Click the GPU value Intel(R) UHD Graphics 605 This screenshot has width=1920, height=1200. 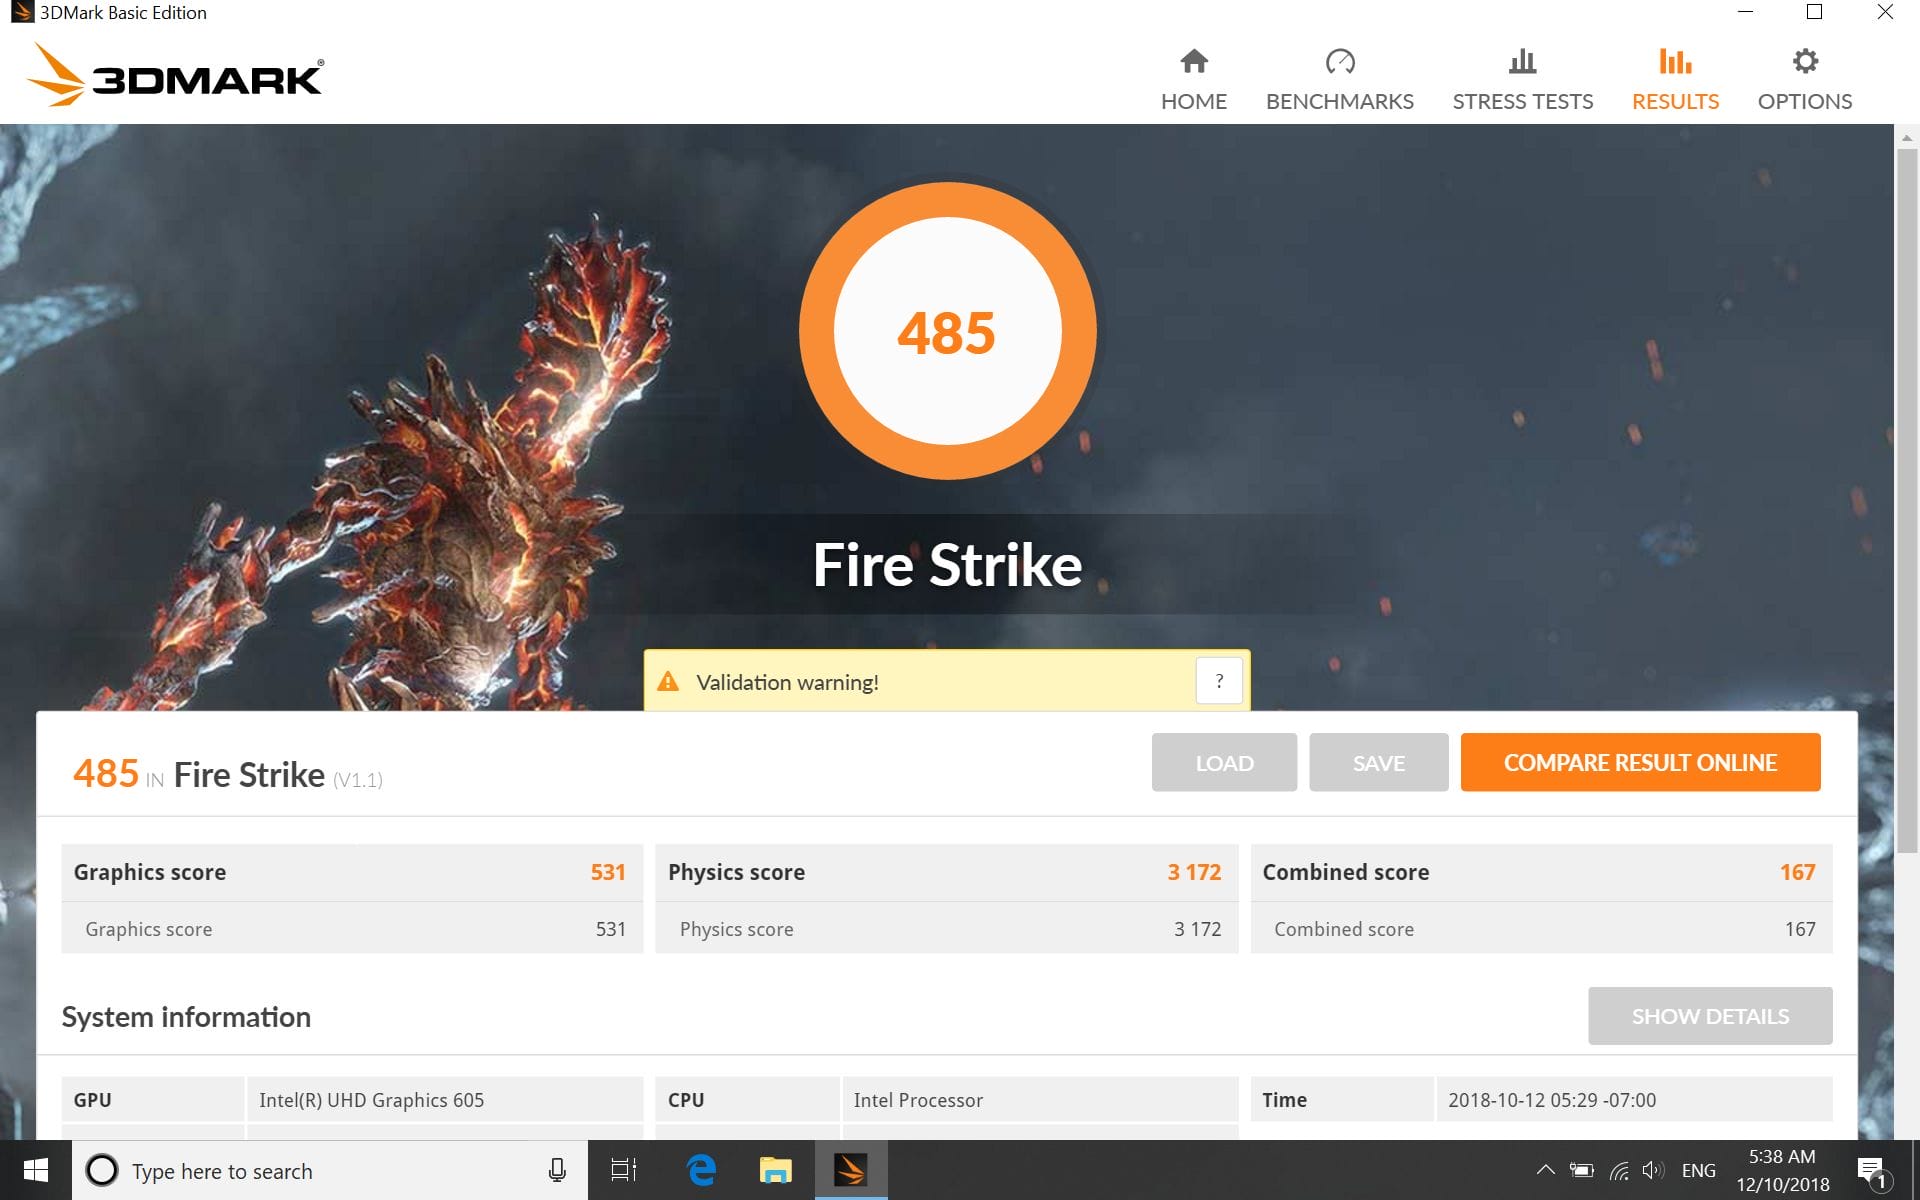[x=371, y=1100]
